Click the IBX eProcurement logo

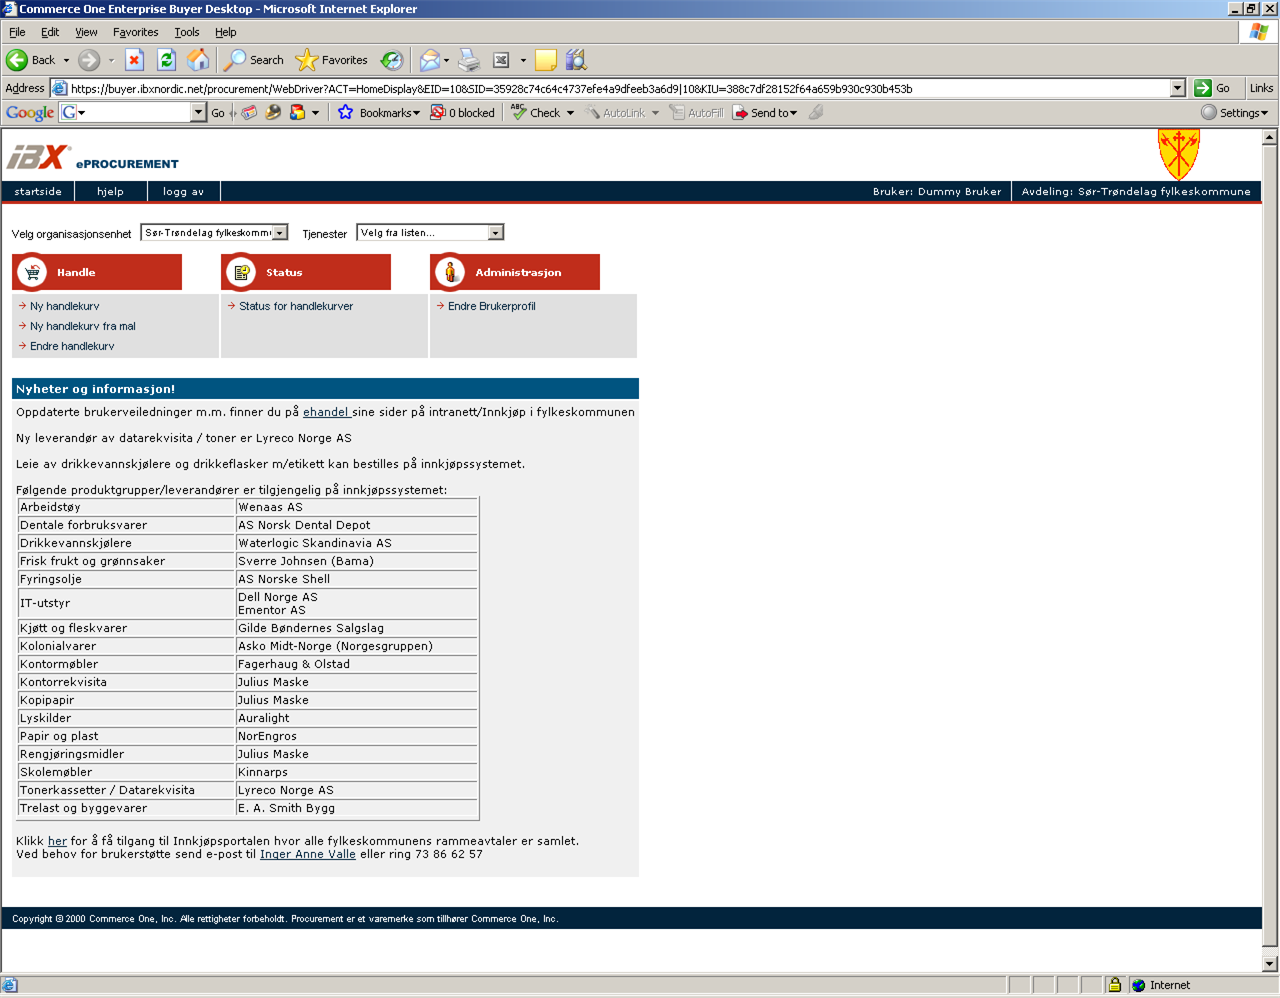93,157
